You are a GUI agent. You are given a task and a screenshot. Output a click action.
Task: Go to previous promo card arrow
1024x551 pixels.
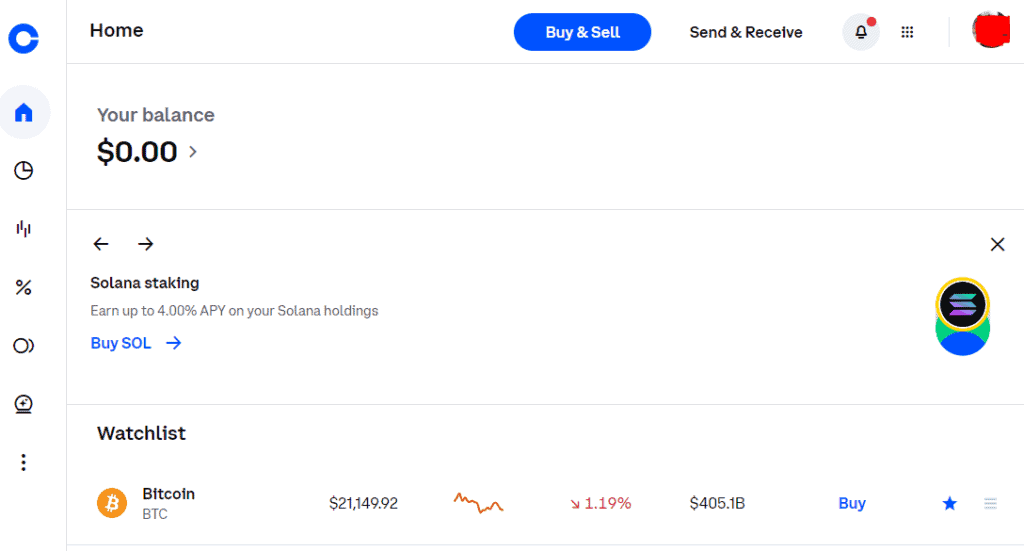(101, 244)
